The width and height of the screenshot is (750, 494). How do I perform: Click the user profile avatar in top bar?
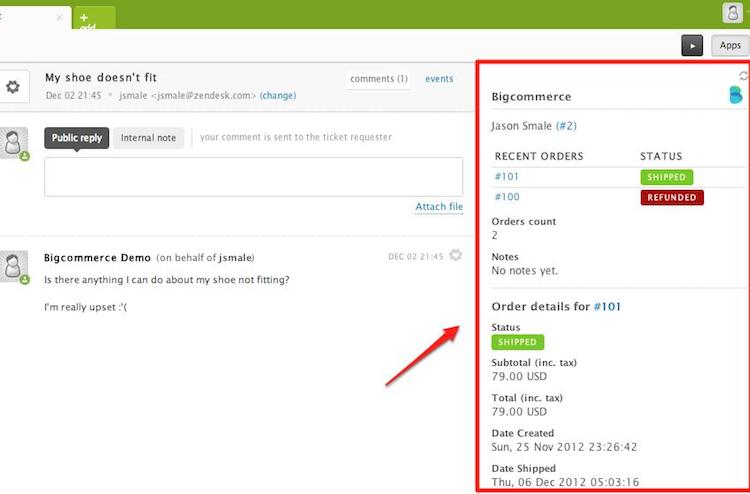click(732, 12)
